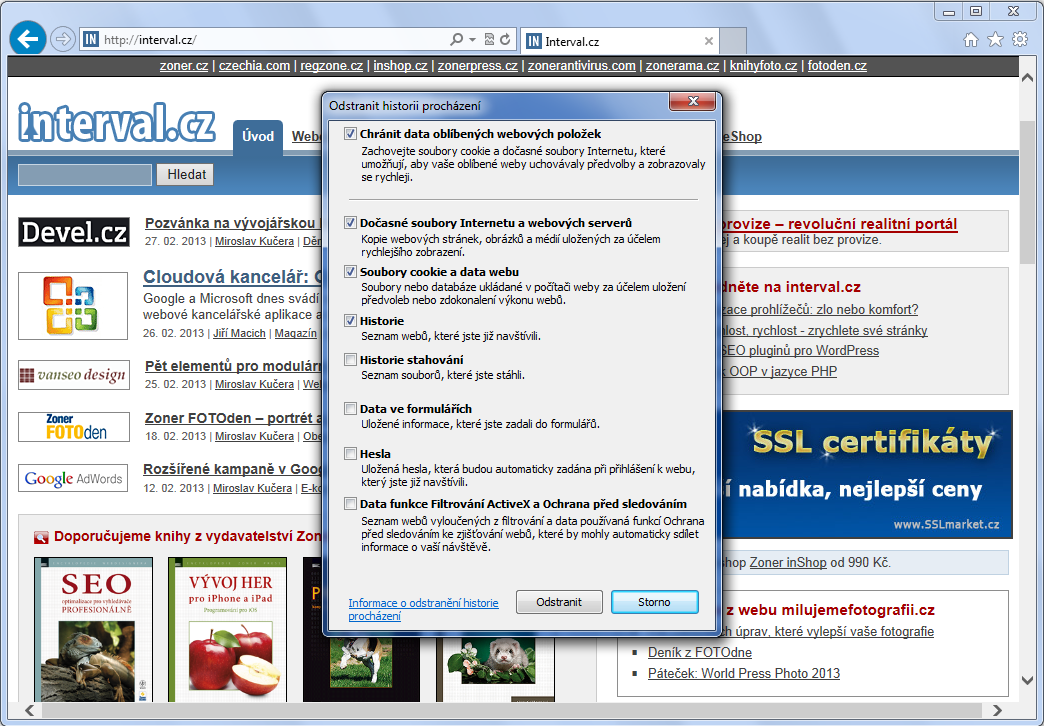Open SEO pluginů pro WordPress link
1044x726 pixels.
[800, 351]
